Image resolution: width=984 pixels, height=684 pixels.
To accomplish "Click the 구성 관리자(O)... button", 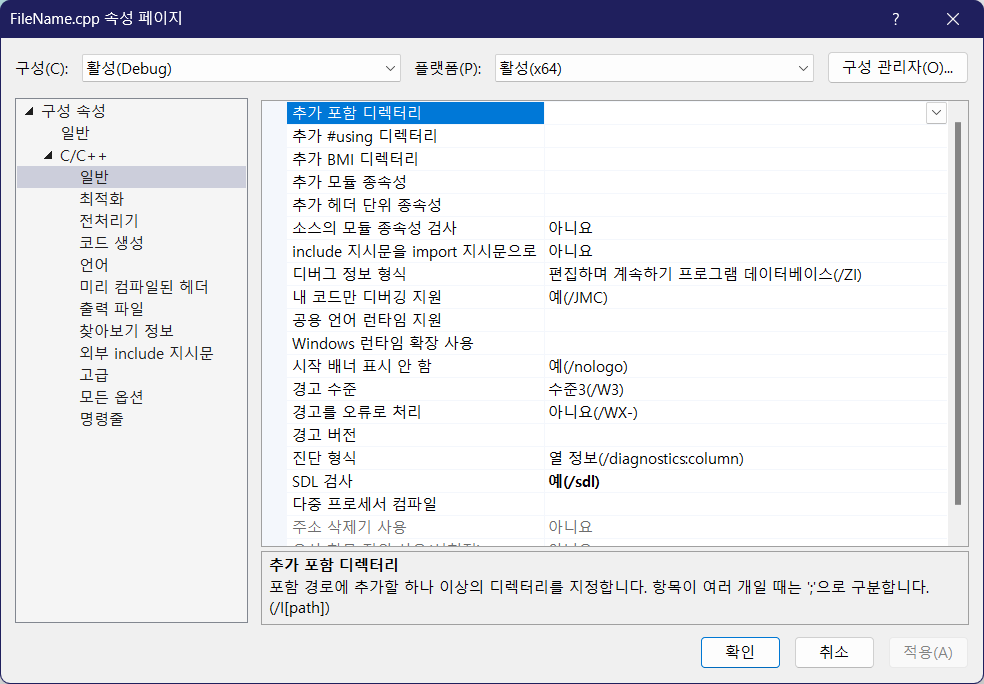I will (x=897, y=68).
